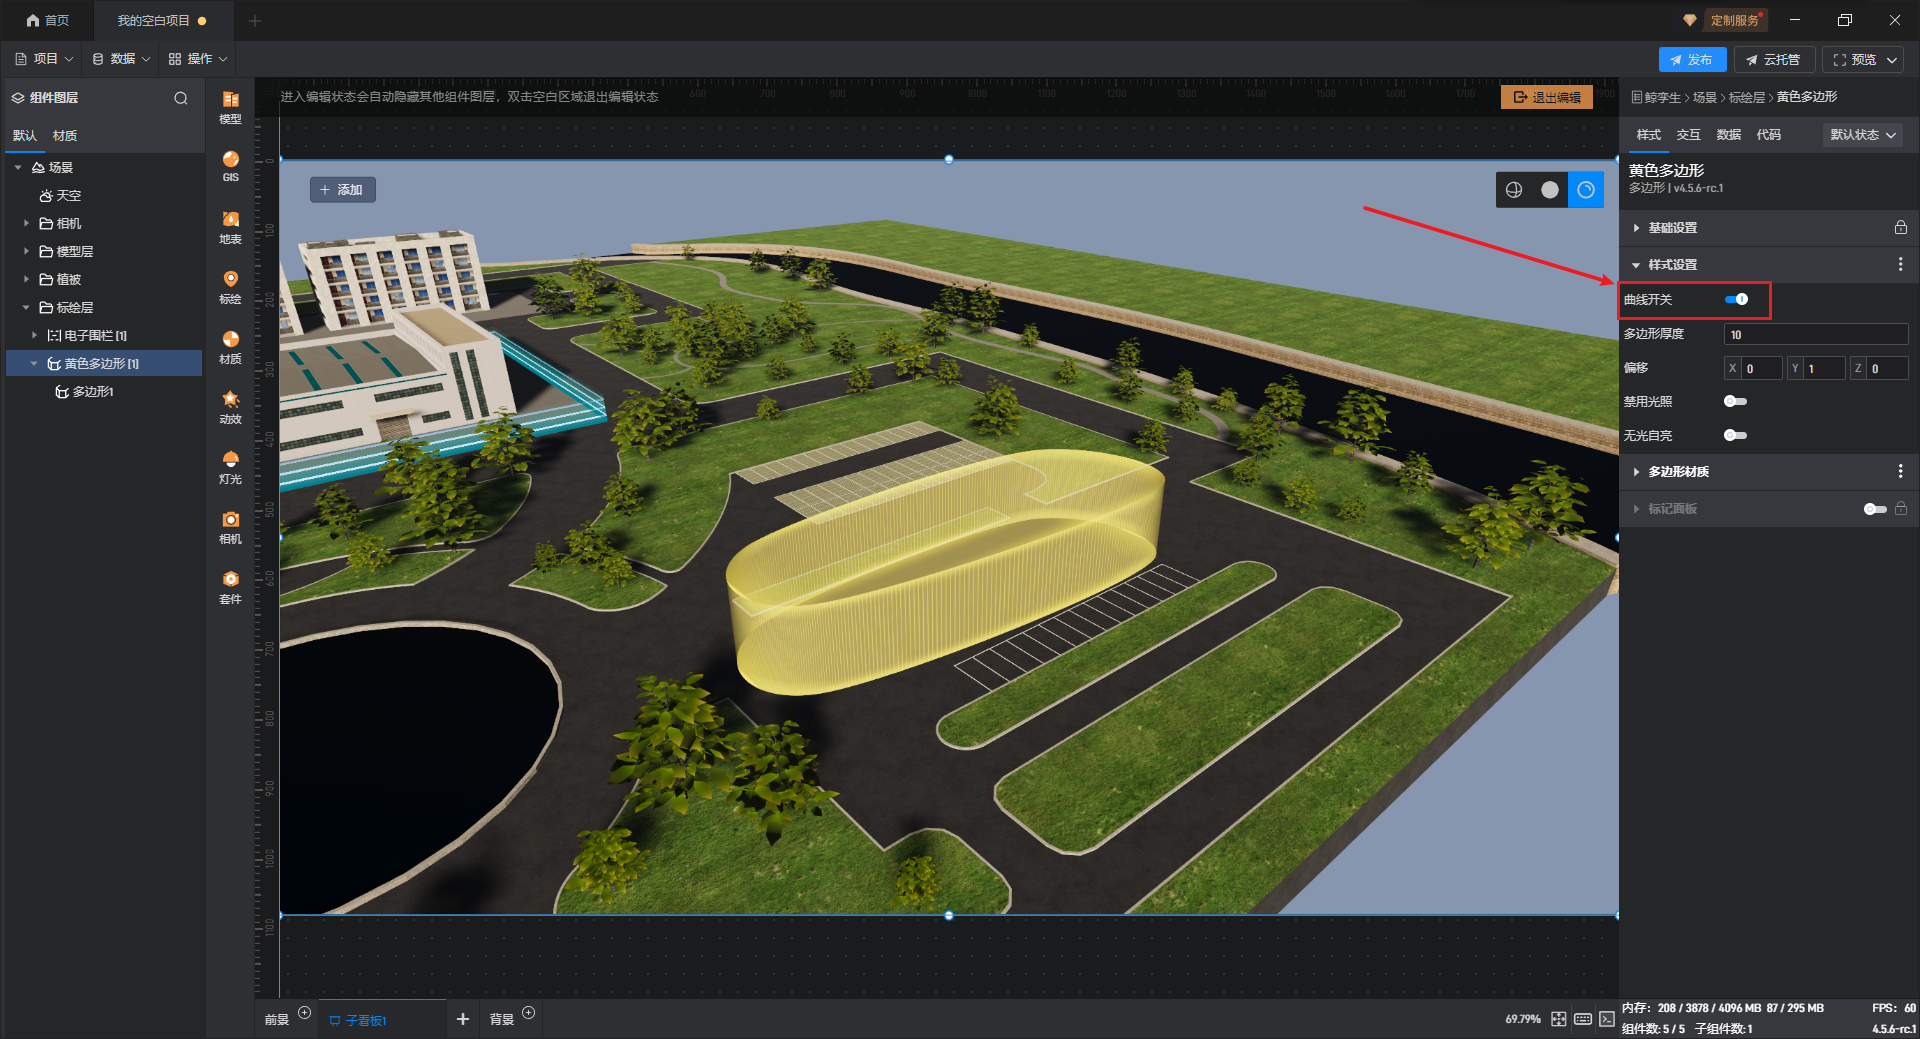
Task: Expand the 多边形材质 section
Action: tap(1678, 472)
